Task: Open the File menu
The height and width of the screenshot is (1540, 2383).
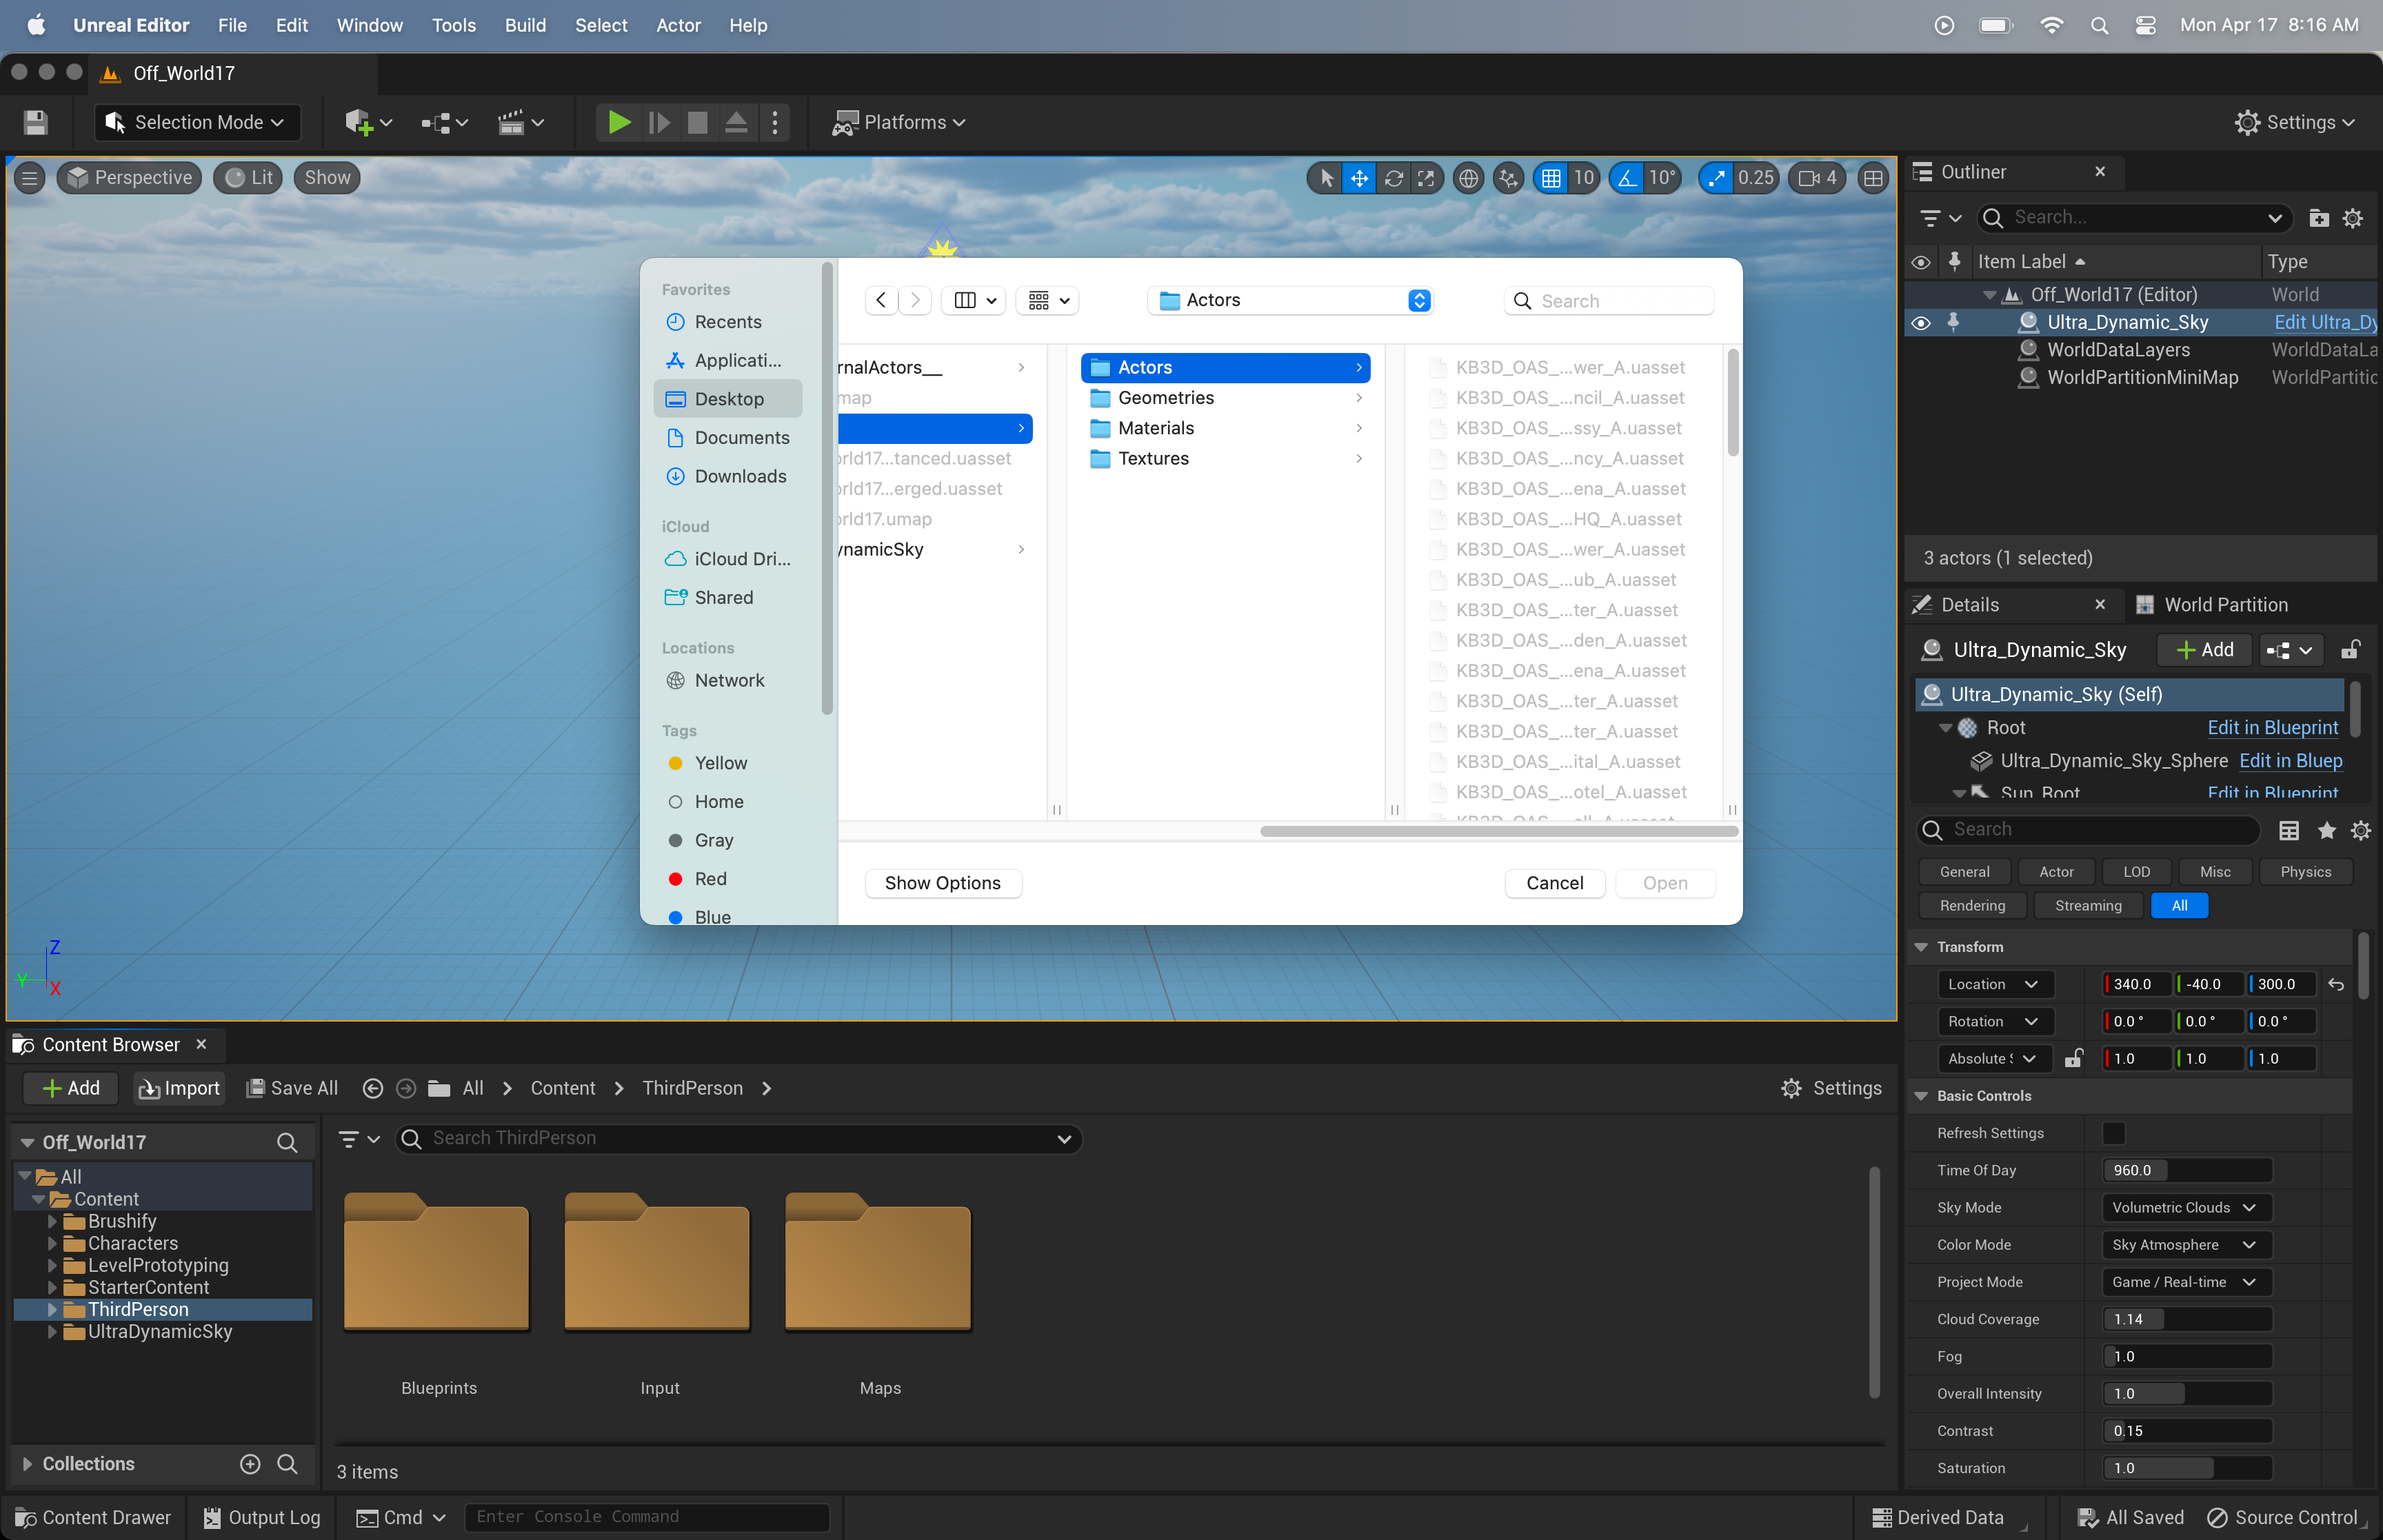Action: coord(232,25)
